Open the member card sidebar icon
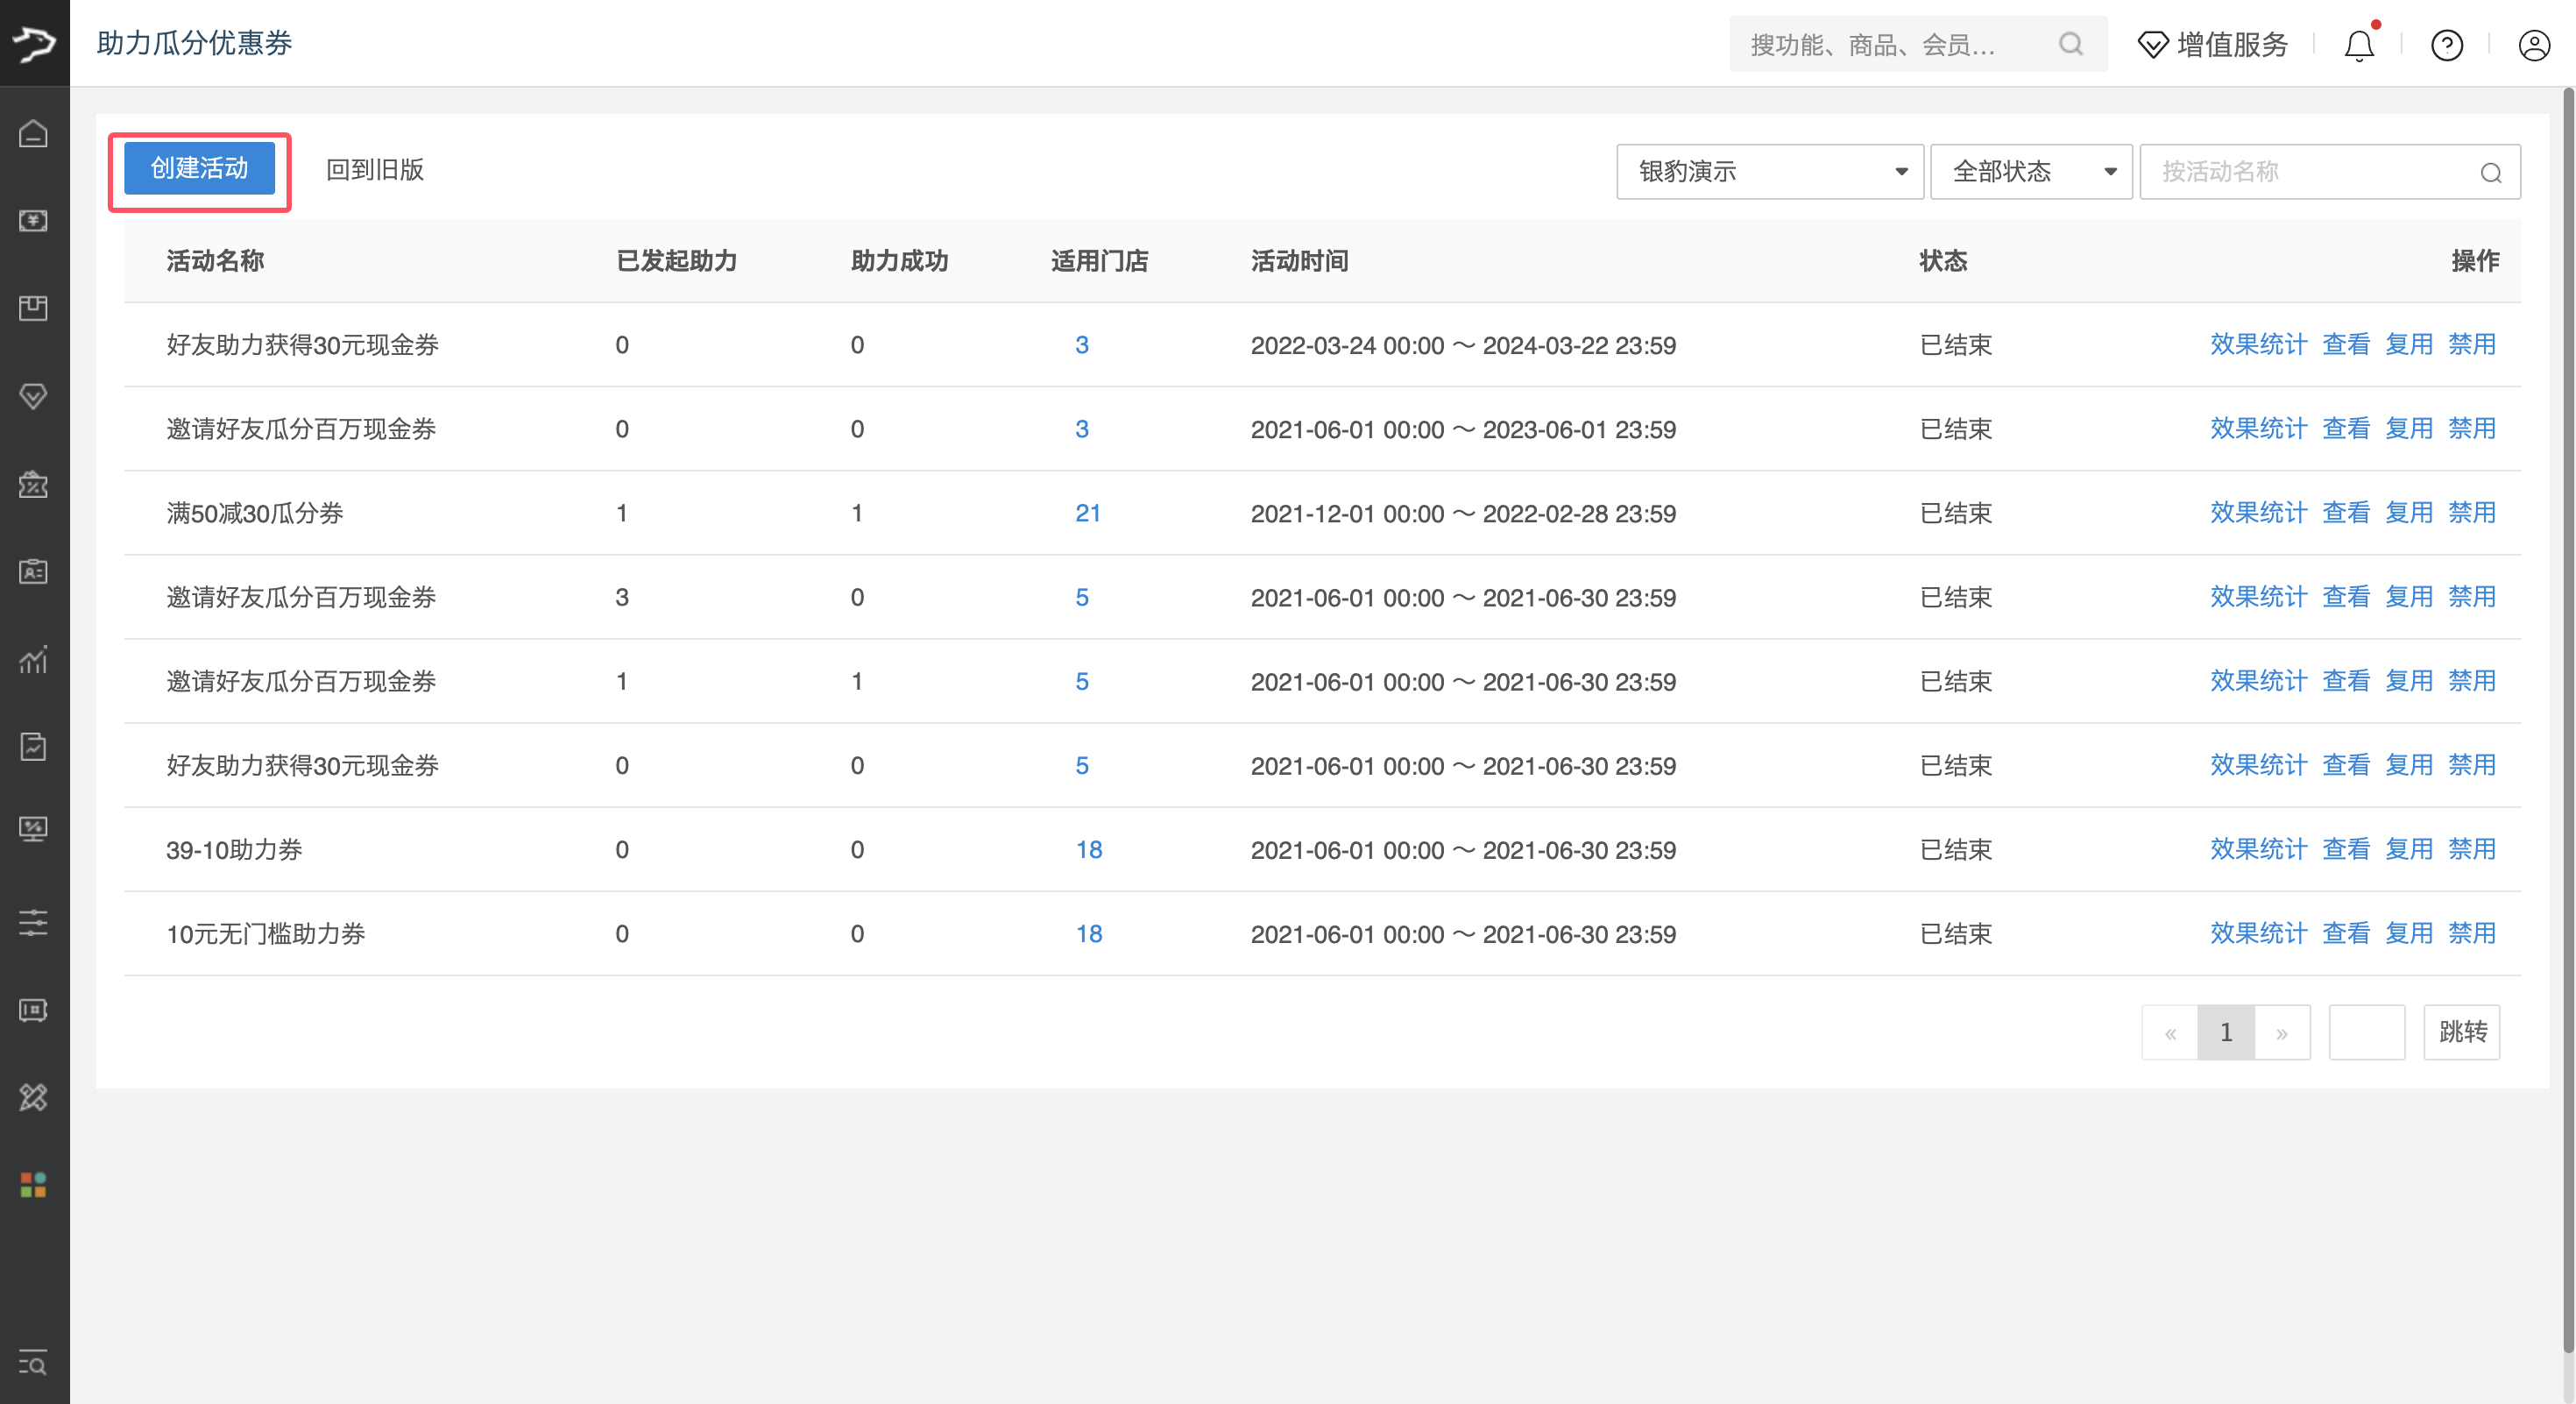Image resolution: width=2576 pixels, height=1404 pixels. pos(34,571)
